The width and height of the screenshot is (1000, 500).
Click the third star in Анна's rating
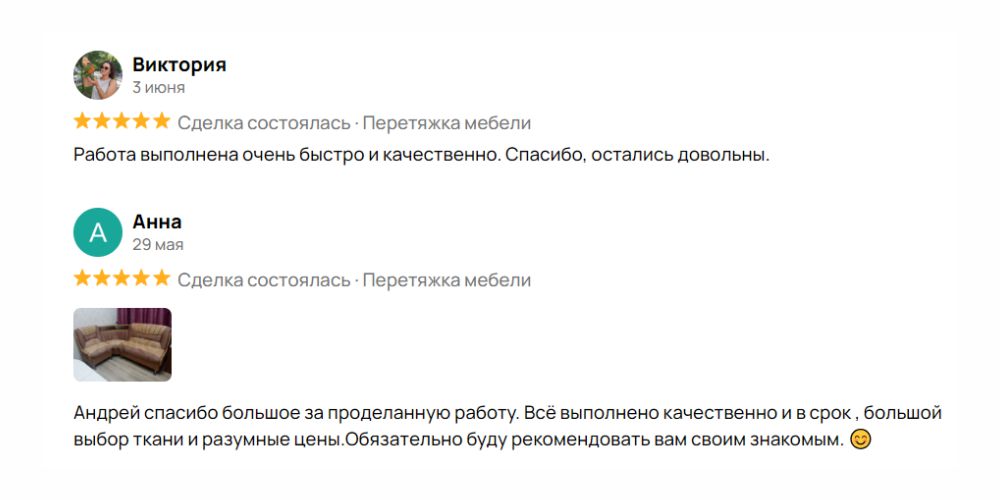[122, 278]
